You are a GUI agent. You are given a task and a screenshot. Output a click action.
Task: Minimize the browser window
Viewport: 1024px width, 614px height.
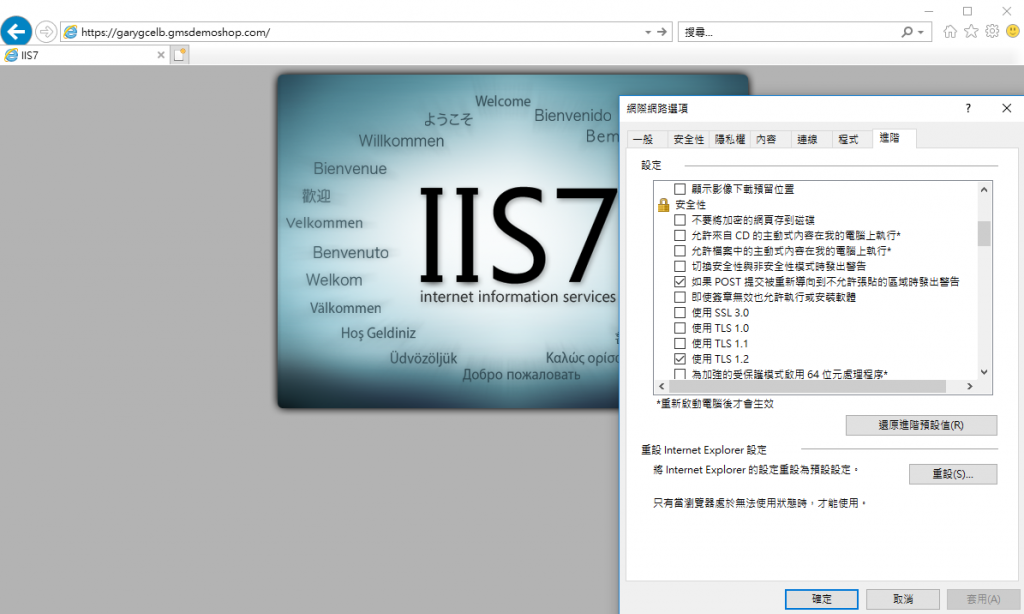[x=929, y=11]
